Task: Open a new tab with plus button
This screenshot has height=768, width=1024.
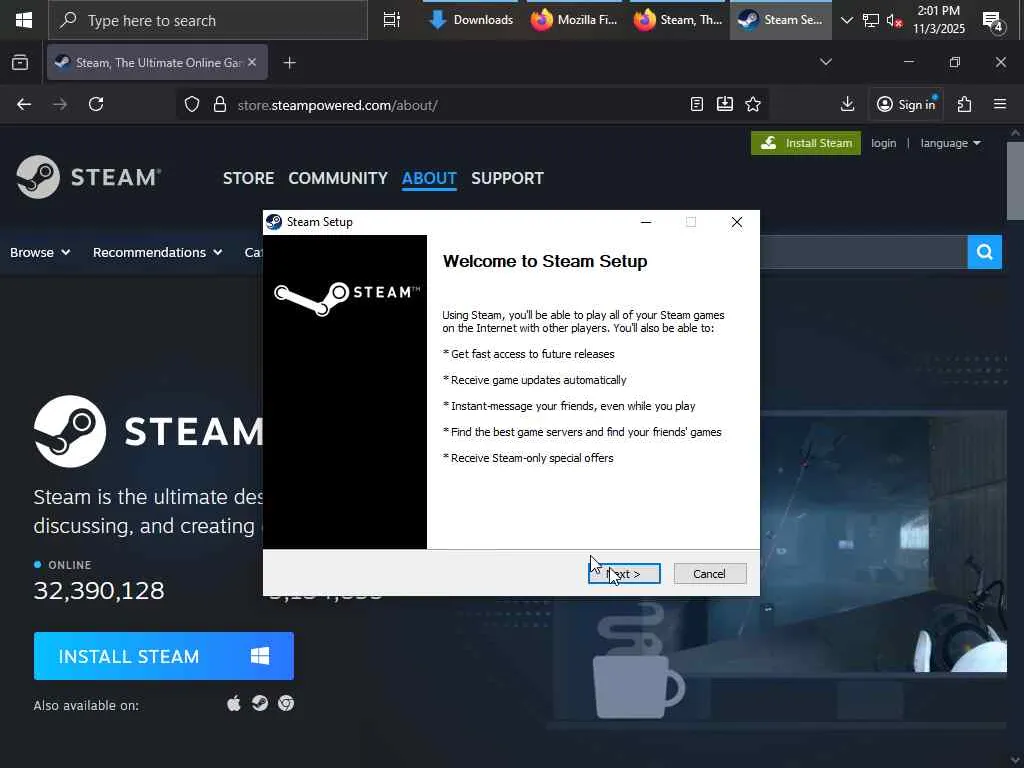Action: pos(290,63)
